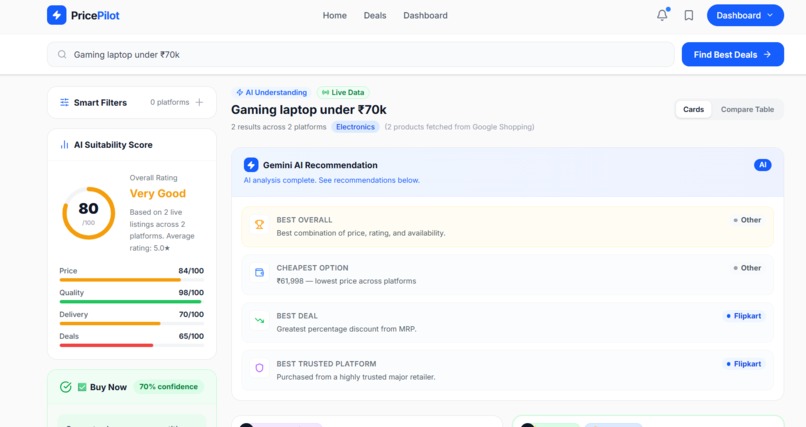Image resolution: width=806 pixels, height=427 pixels.
Task: Open Home in the top navigation
Action: (335, 15)
